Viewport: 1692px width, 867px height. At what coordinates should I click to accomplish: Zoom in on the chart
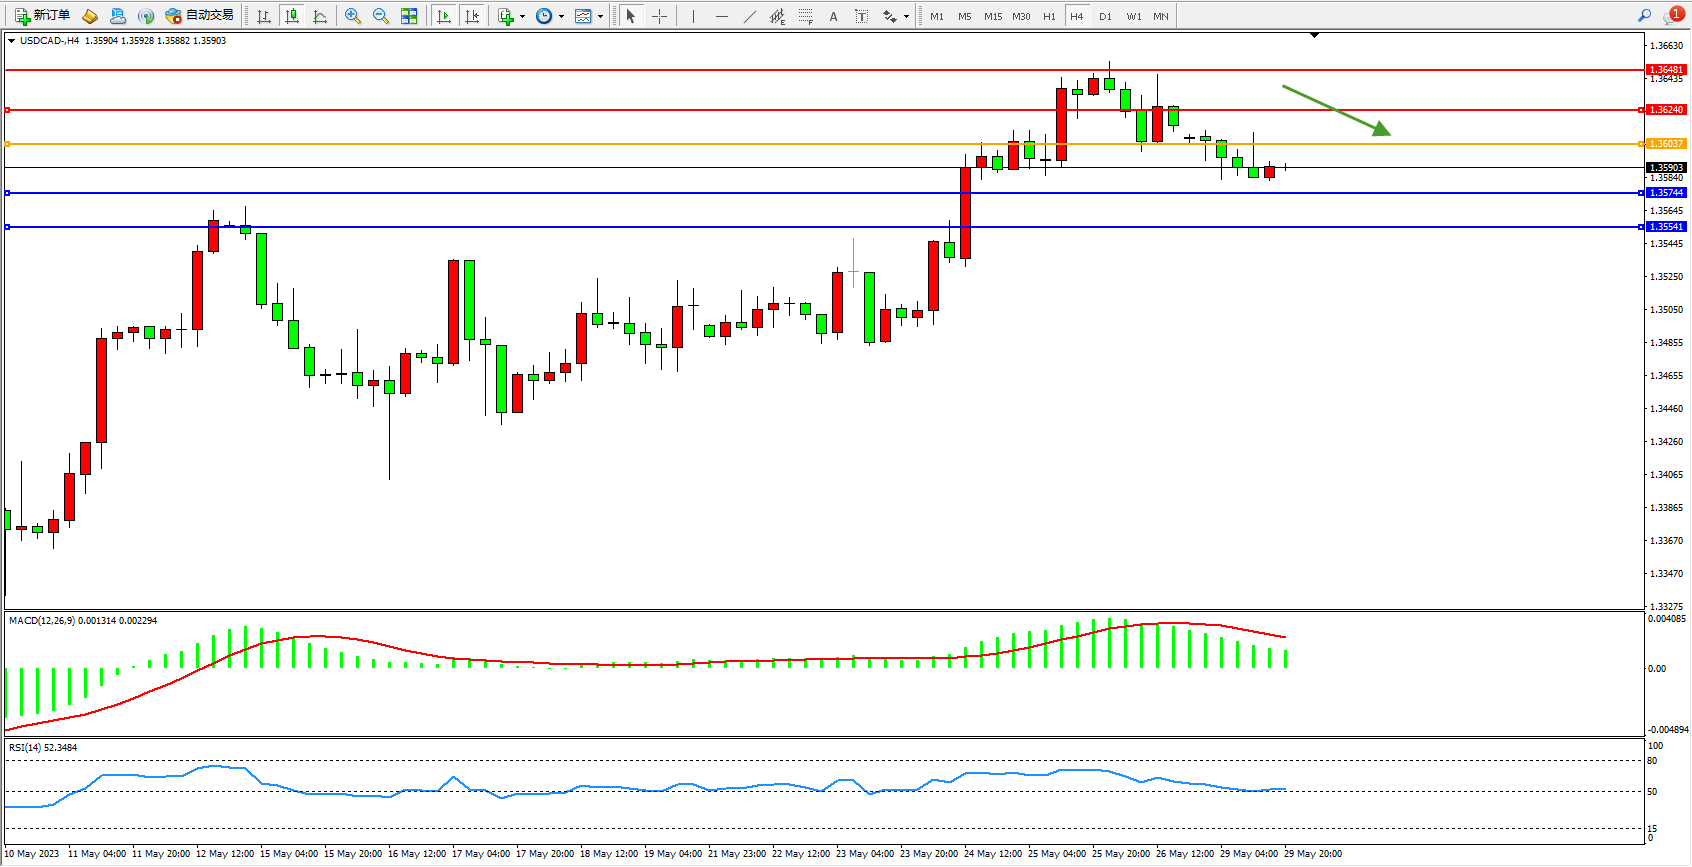(353, 16)
